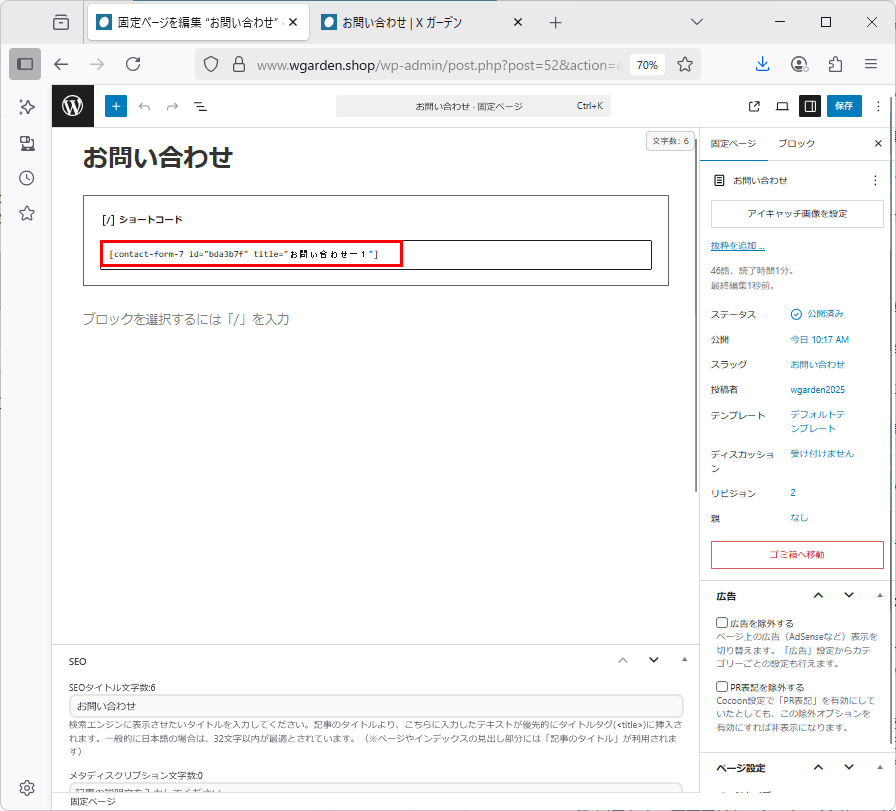
Task: Click the ゴミ箱へ移動 button
Action: coord(797,554)
